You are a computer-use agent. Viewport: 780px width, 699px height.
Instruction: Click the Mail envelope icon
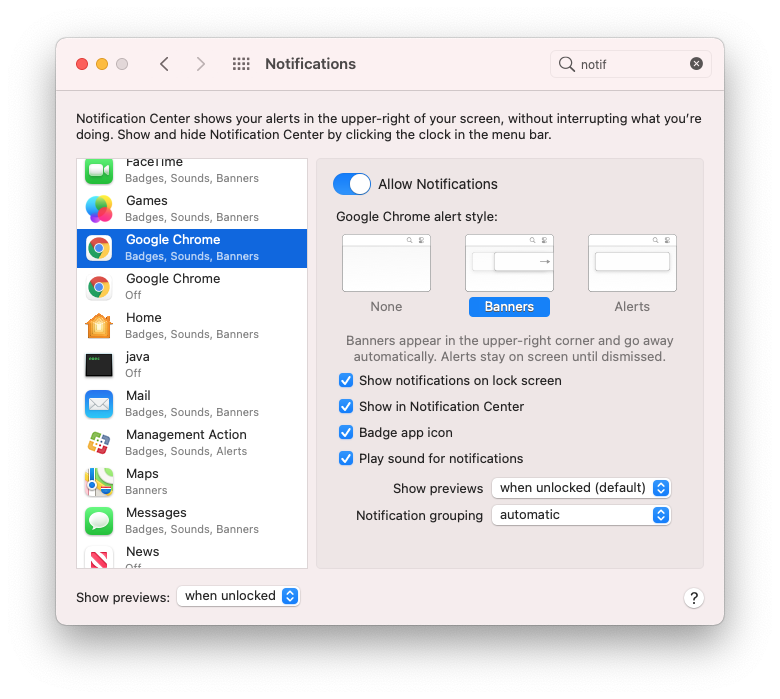(99, 404)
